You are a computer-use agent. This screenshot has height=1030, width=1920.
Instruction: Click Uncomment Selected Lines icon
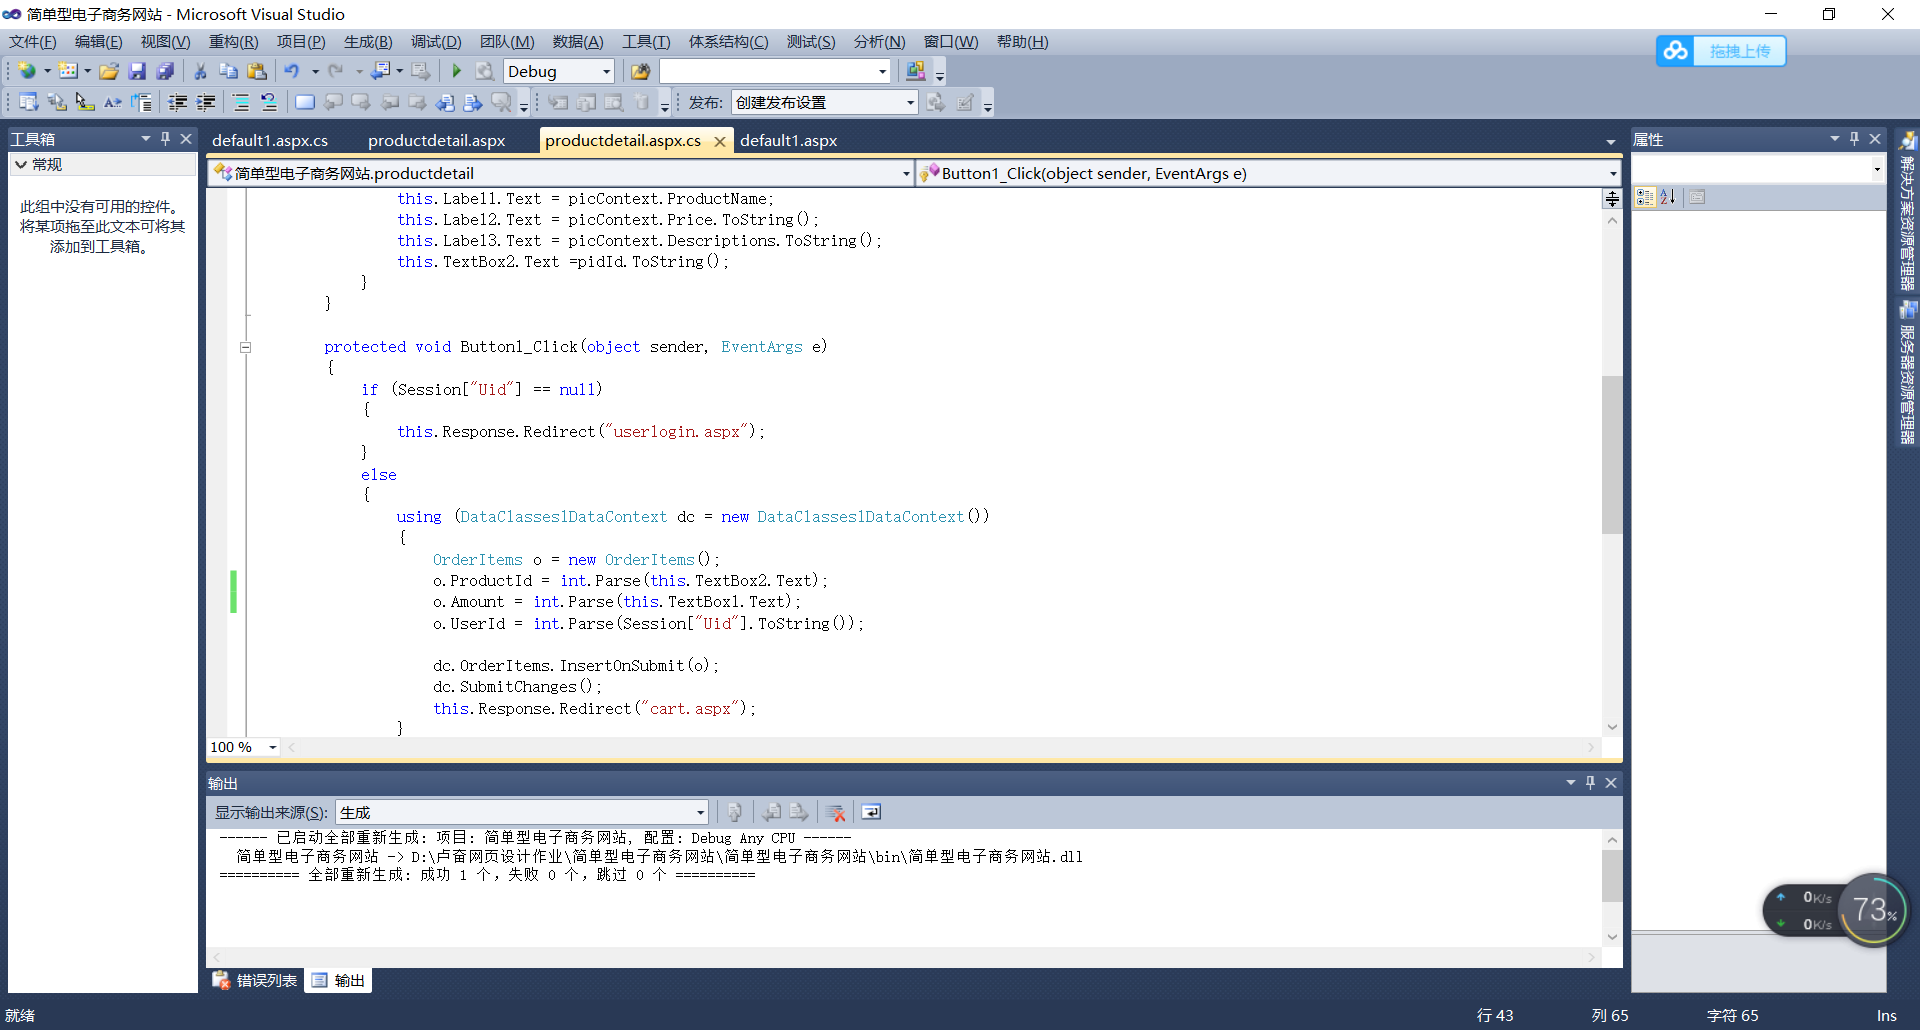(269, 102)
